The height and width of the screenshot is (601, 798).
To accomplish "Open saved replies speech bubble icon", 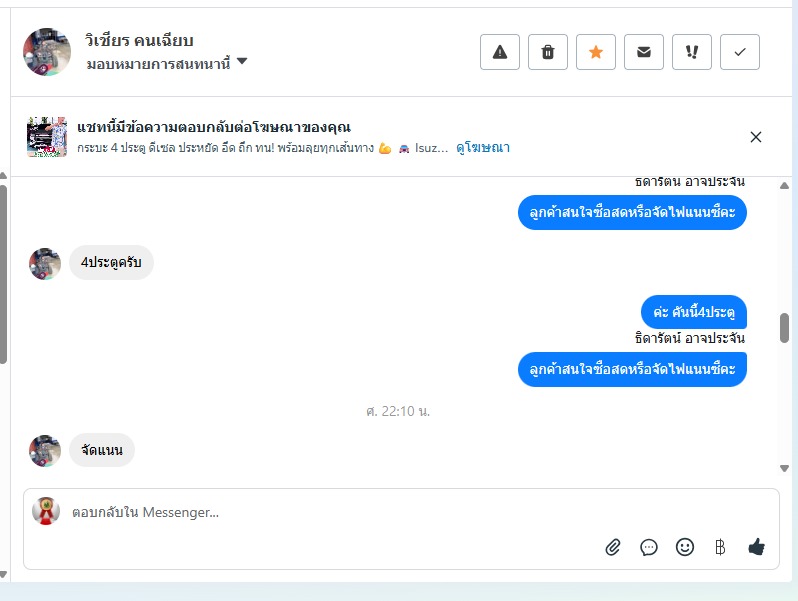I will [649, 547].
